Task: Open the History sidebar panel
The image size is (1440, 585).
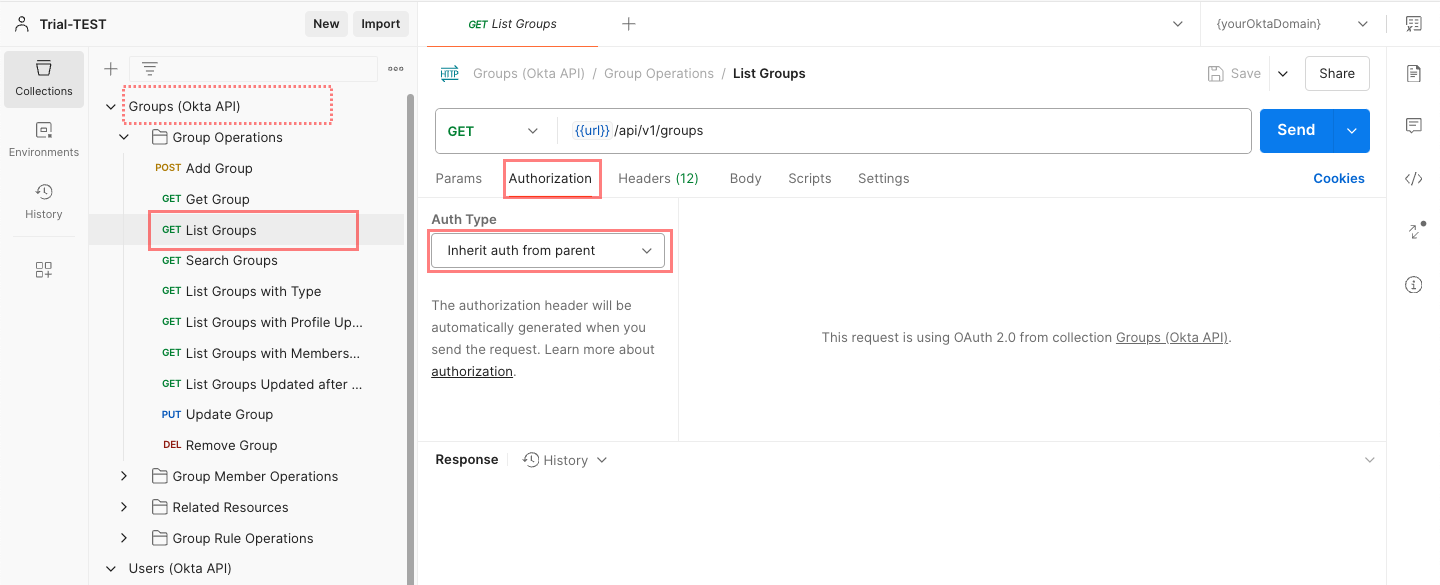Action: 44,201
